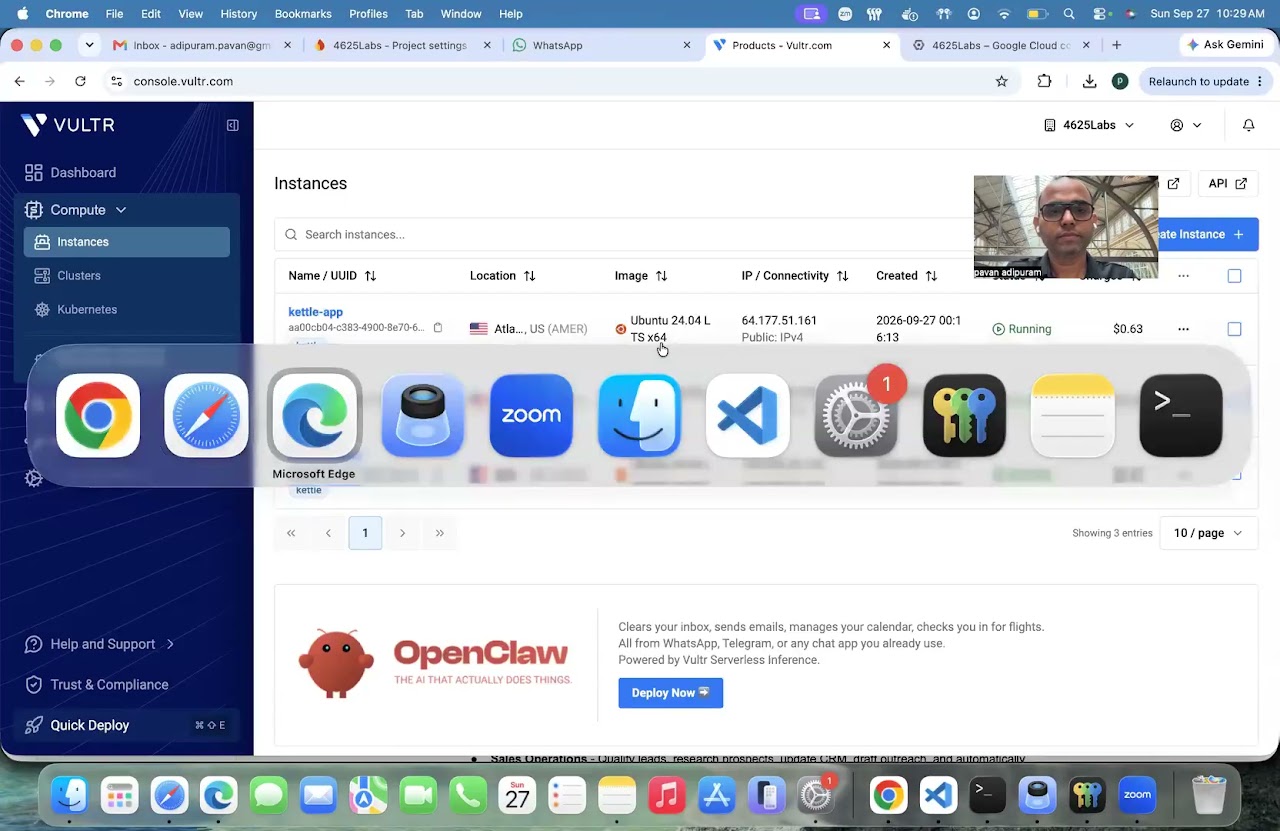Screen dimensions: 1280x831
Task: Open Chrome extensions puzzle icon
Action: (1044, 81)
